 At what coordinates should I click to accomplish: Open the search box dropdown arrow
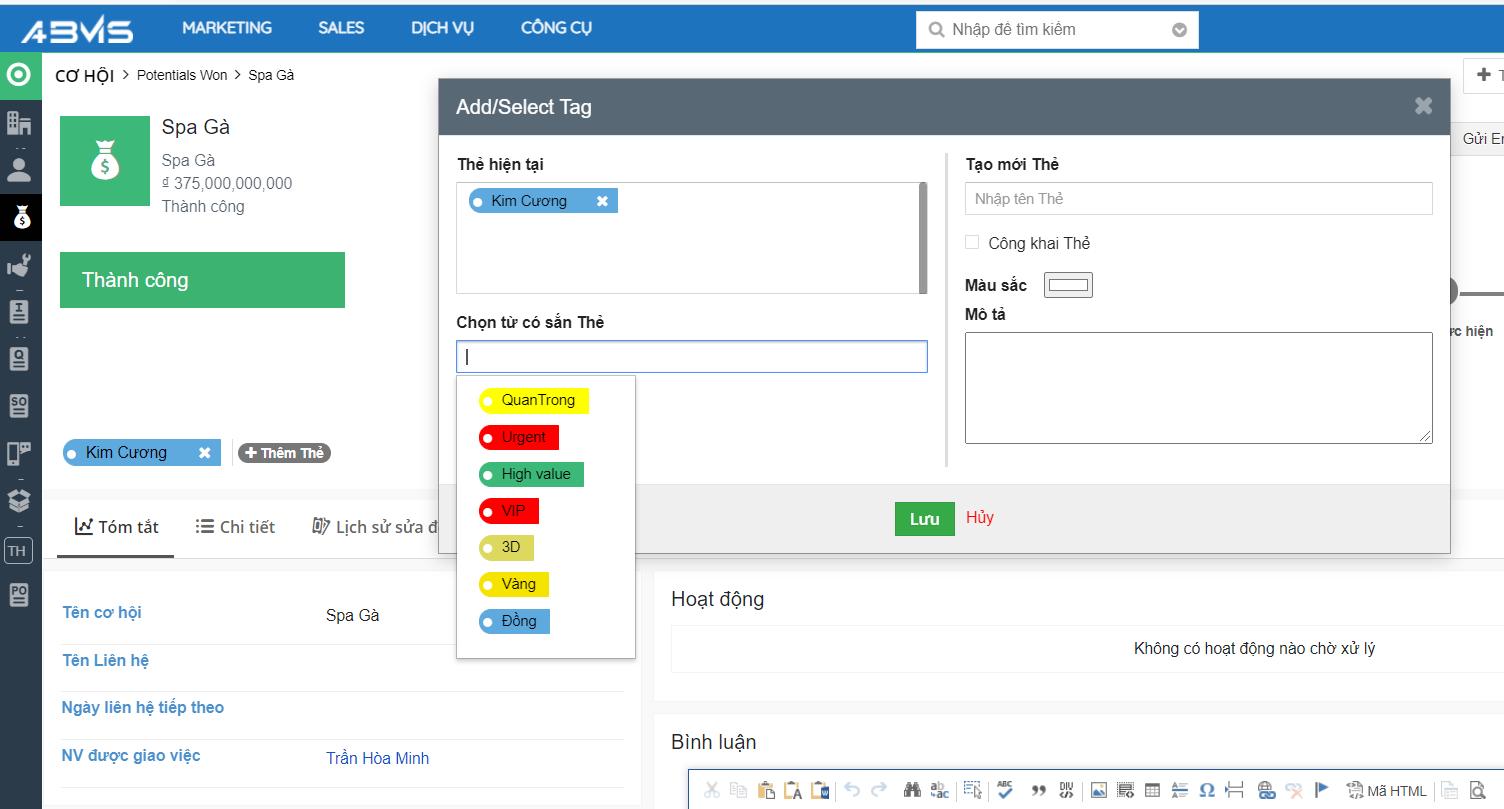point(1179,30)
